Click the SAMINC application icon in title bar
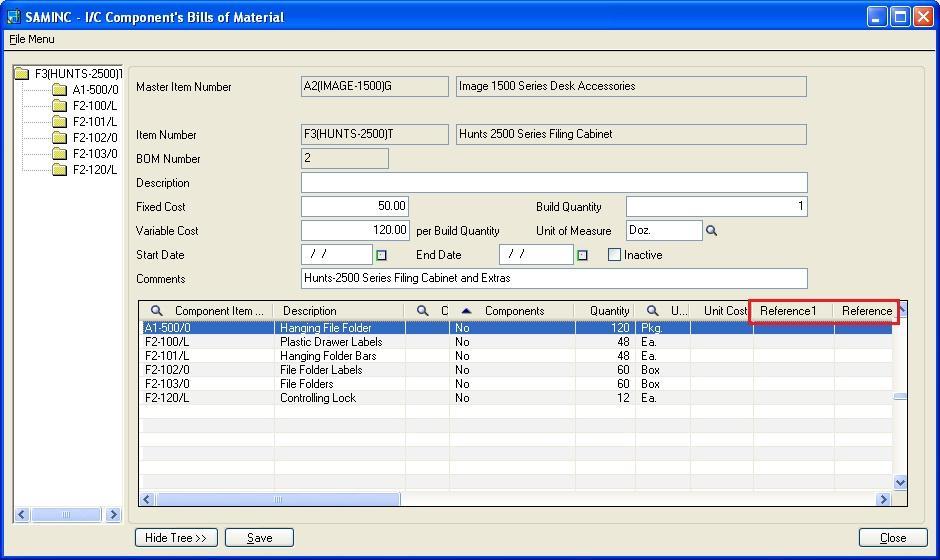 point(14,16)
